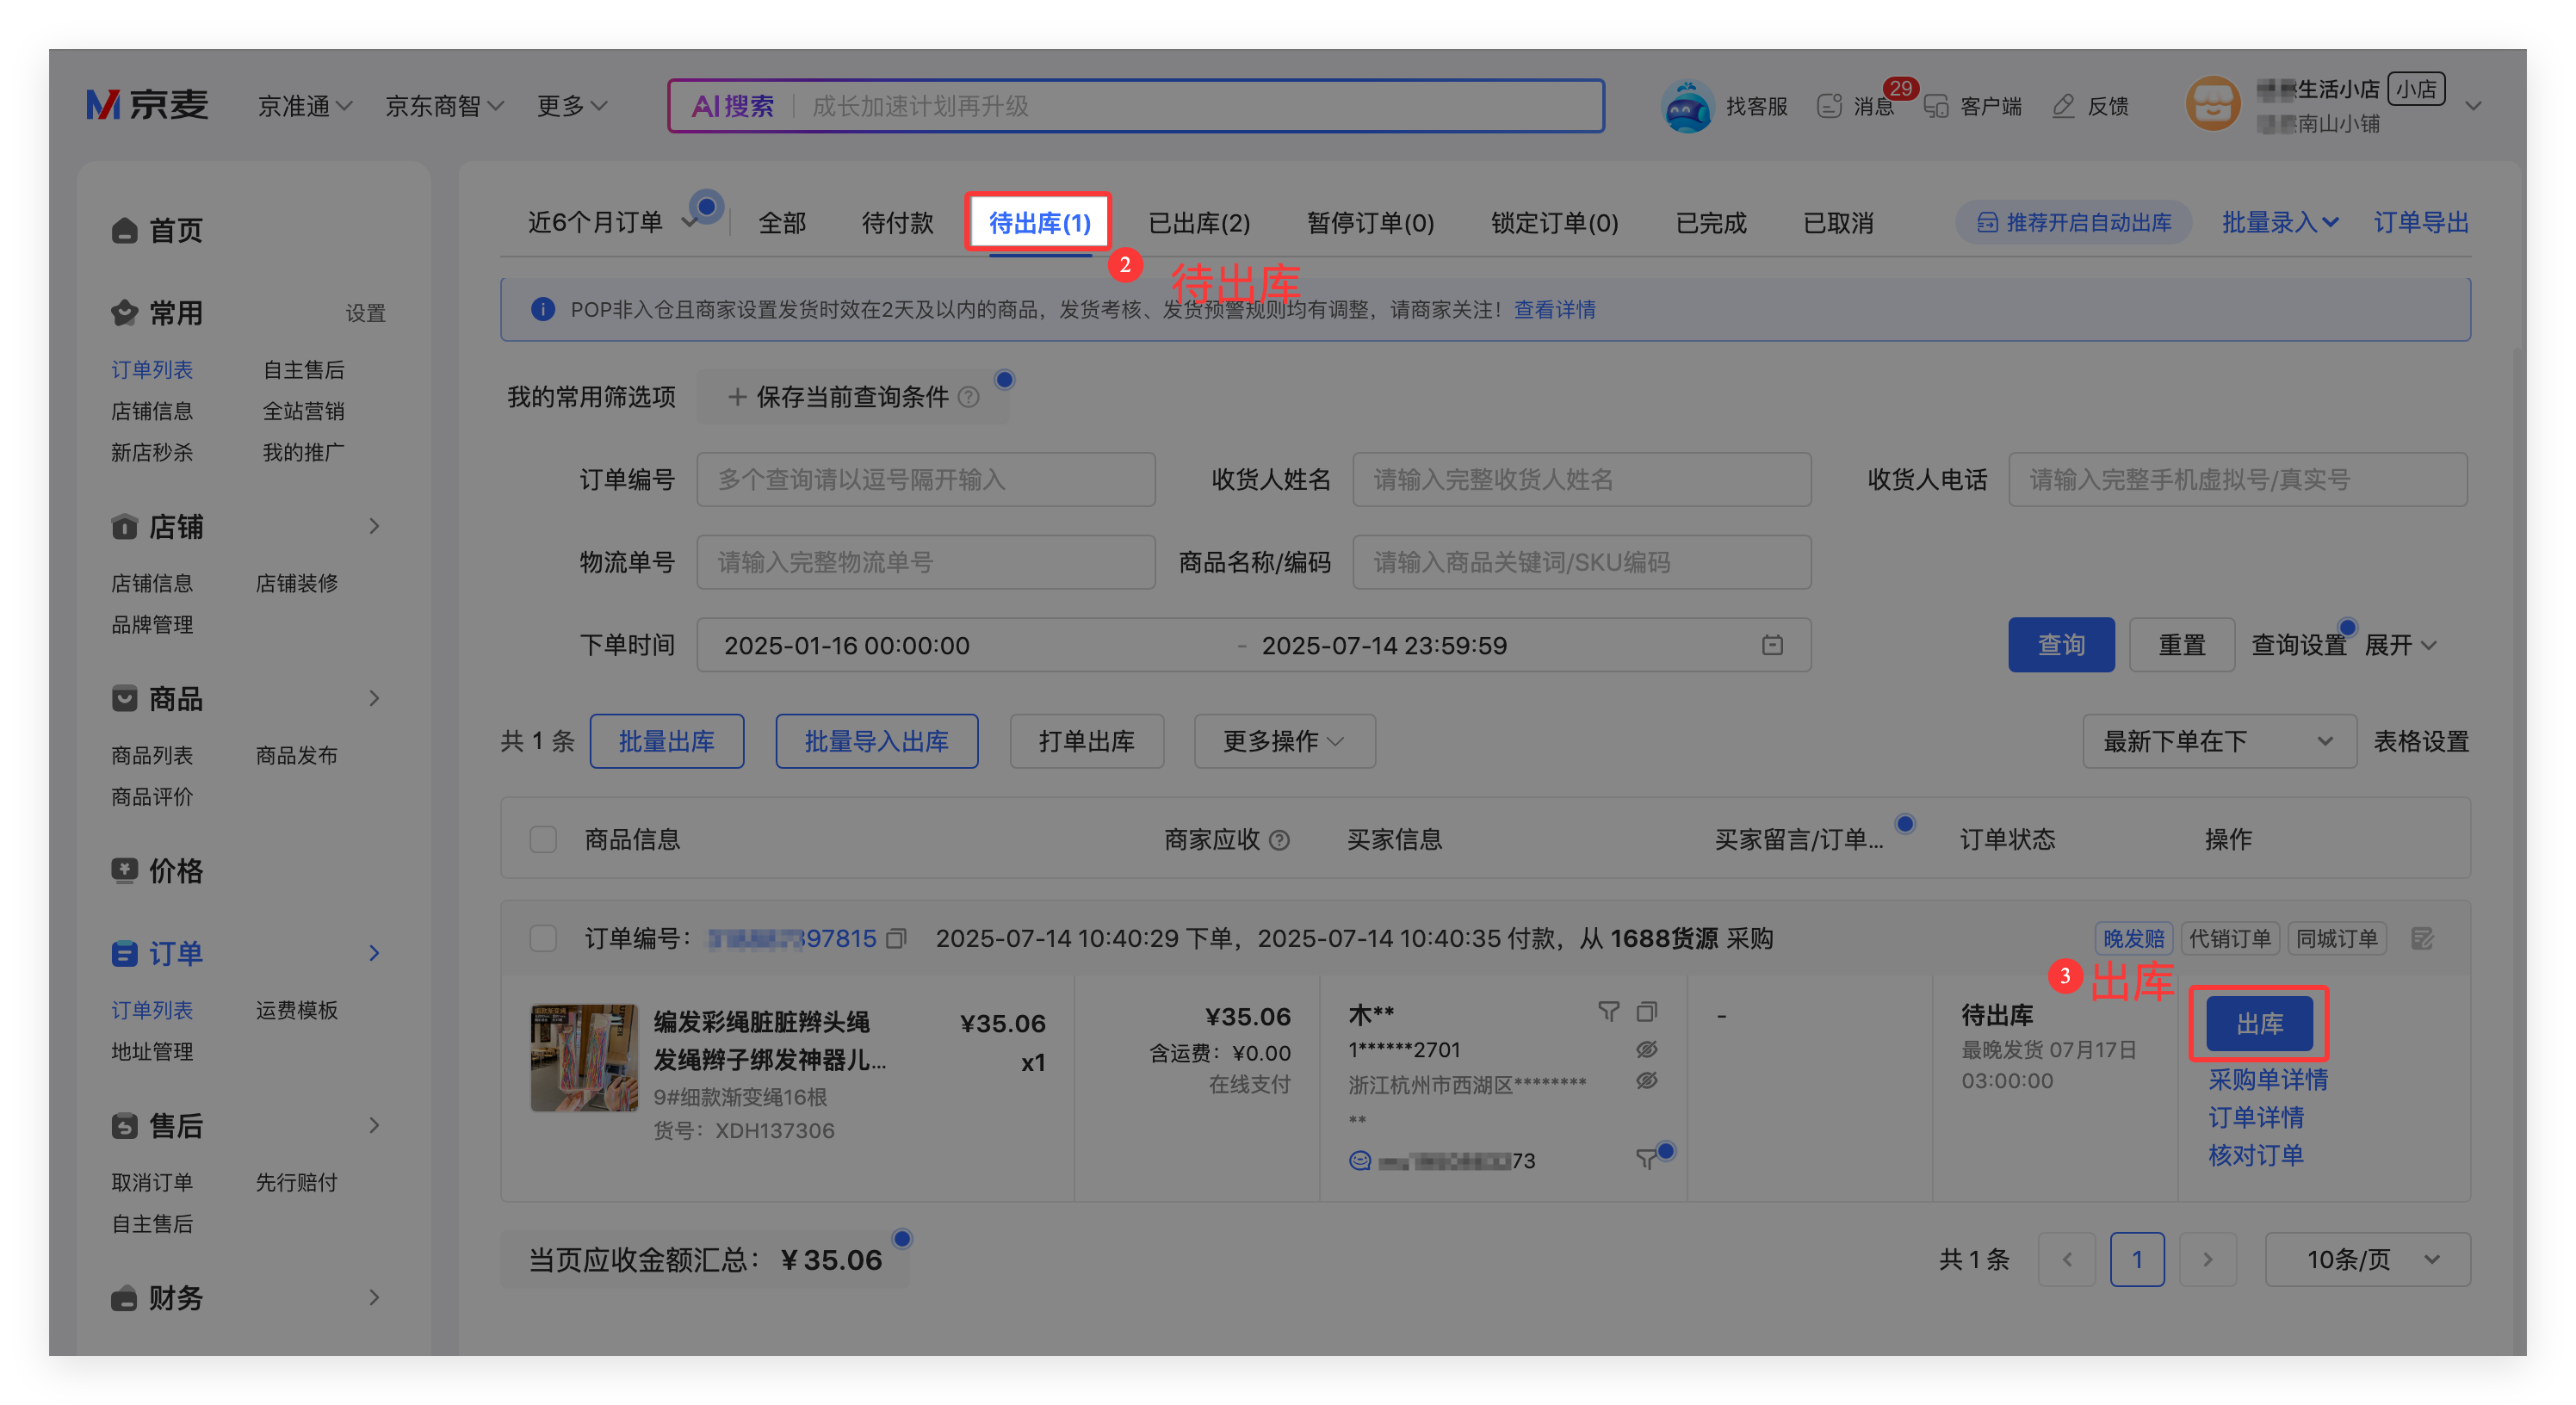
Task: Click the order remark edit icon
Action: pos(2421,938)
